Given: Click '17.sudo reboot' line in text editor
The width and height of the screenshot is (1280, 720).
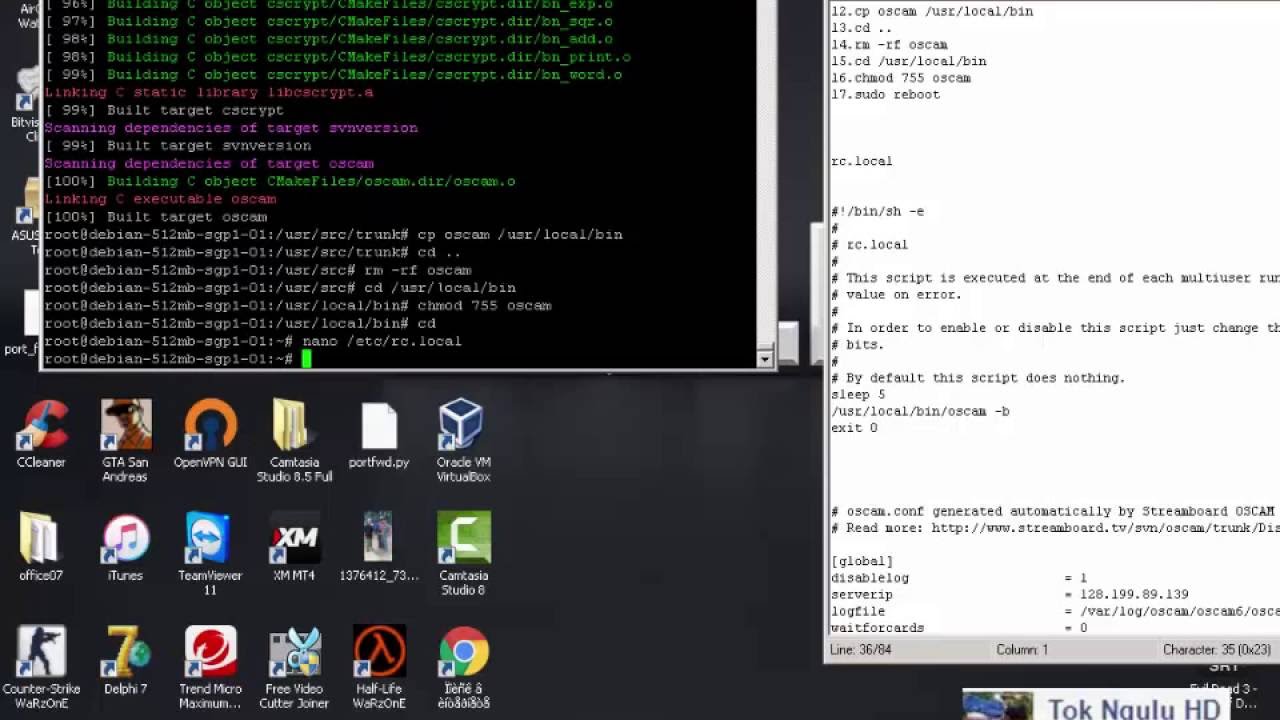Looking at the screenshot, I should pyautogui.click(x=885, y=94).
